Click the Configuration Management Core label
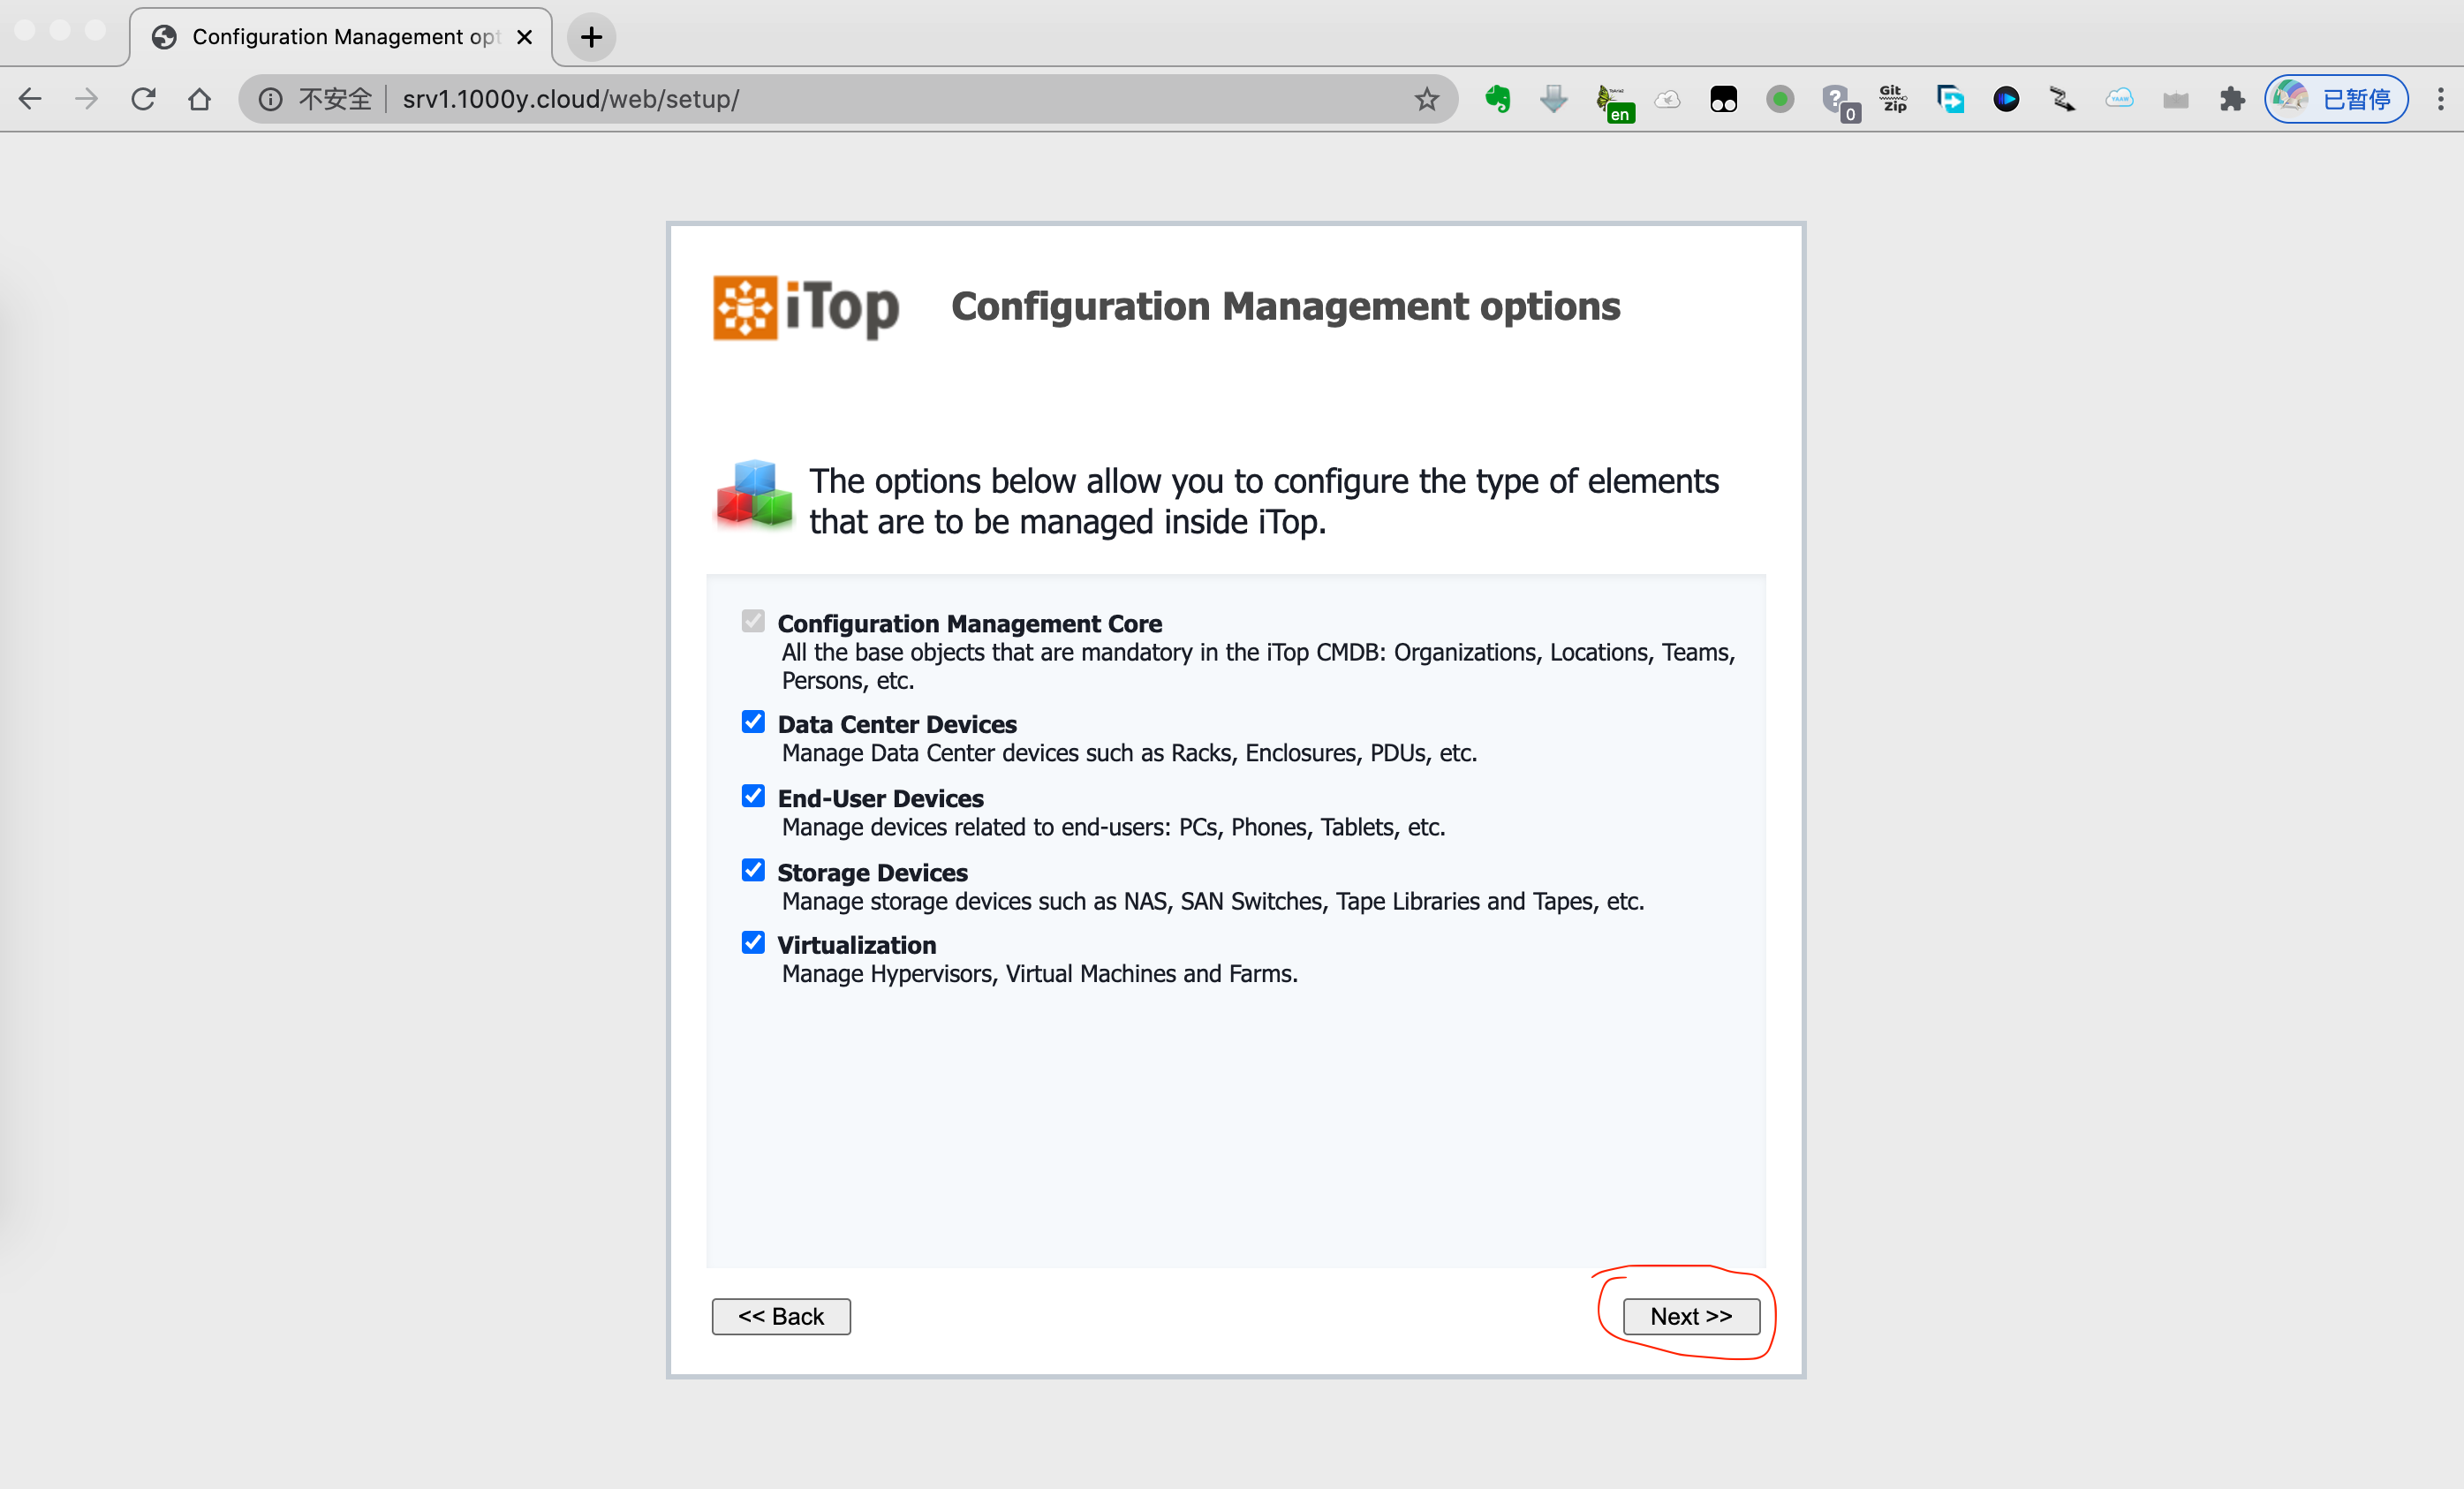The image size is (2464, 1489). tap(970, 624)
